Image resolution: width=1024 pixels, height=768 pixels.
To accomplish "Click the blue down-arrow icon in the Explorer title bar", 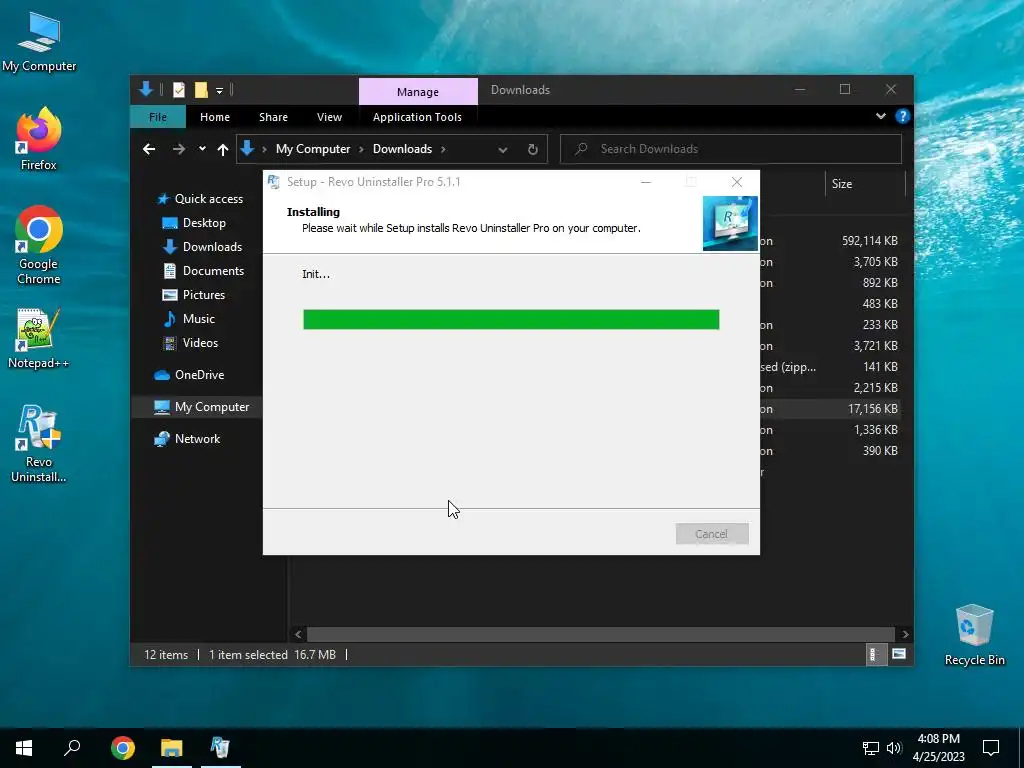I will pyautogui.click(x=146, y=89).
